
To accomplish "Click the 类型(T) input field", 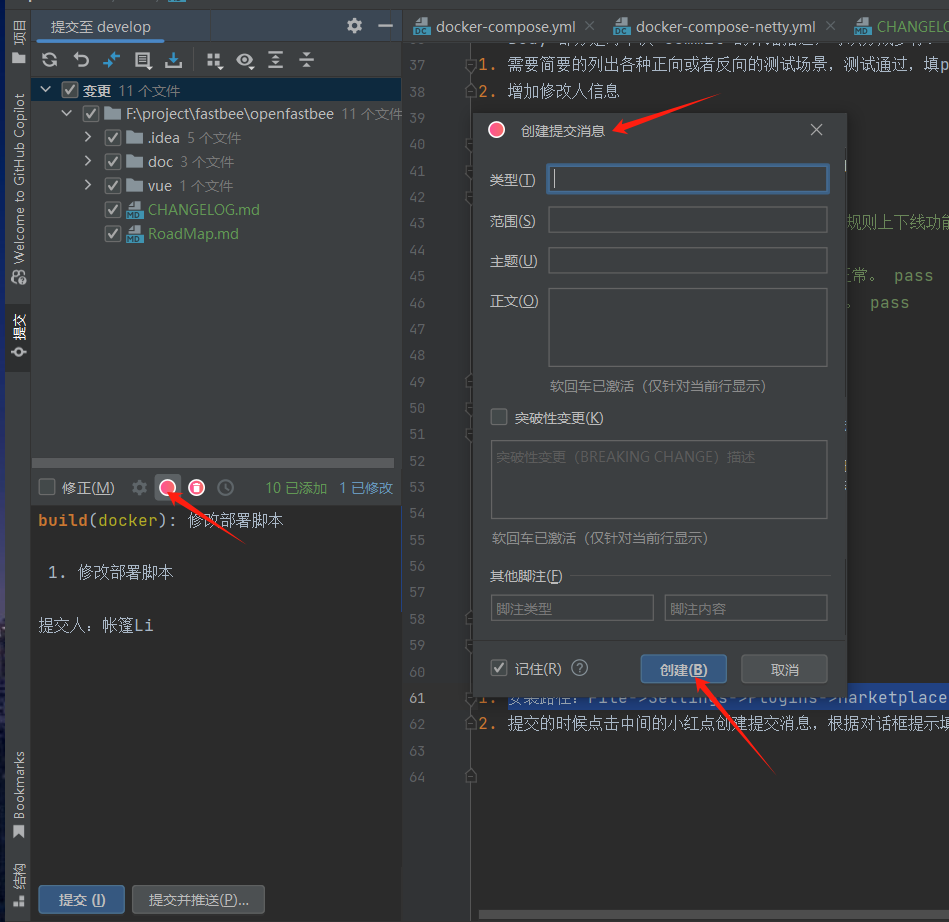I will (x=687, y=179).
